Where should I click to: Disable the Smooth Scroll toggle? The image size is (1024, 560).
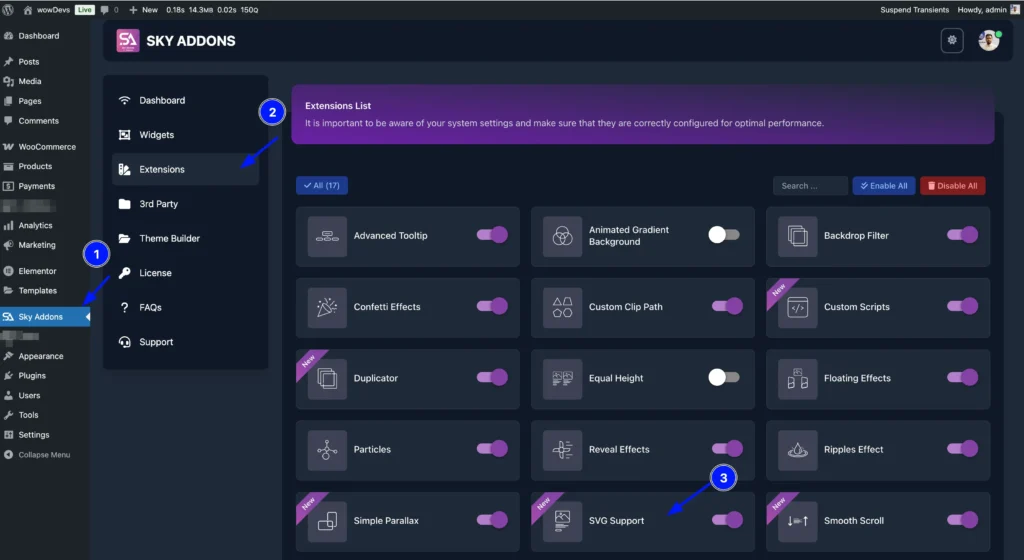[963, 520]
